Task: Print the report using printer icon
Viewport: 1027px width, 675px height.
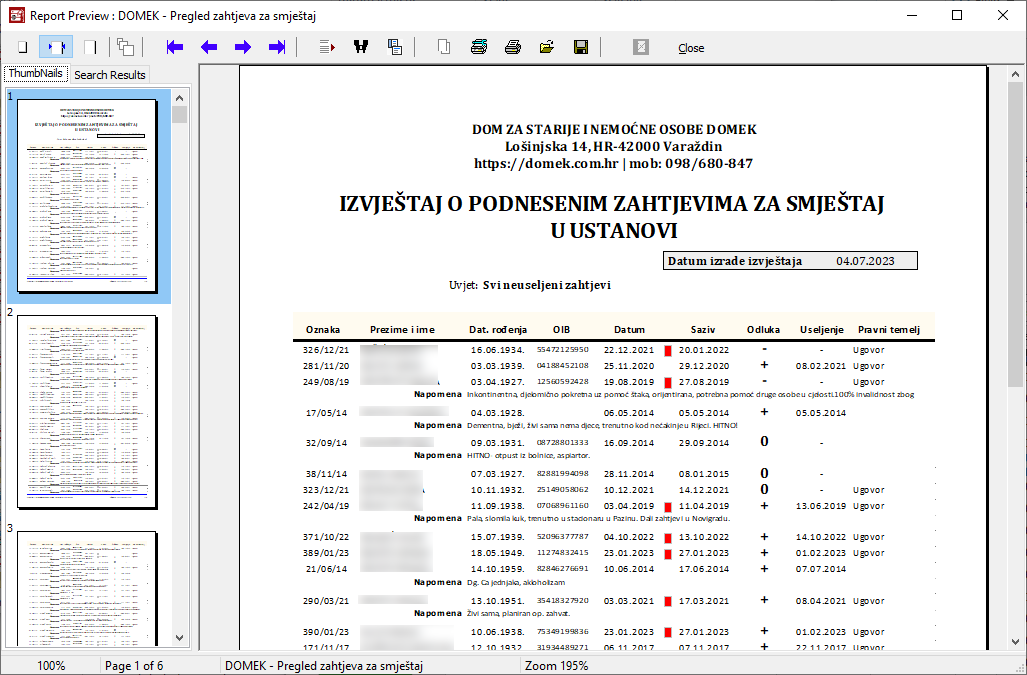Action: (513, 47)
